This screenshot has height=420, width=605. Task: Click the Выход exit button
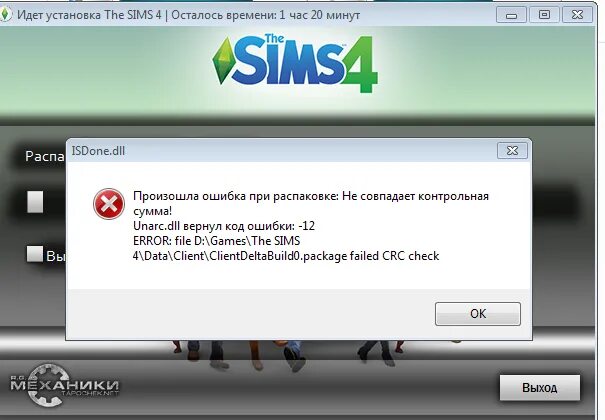point(539,387)
